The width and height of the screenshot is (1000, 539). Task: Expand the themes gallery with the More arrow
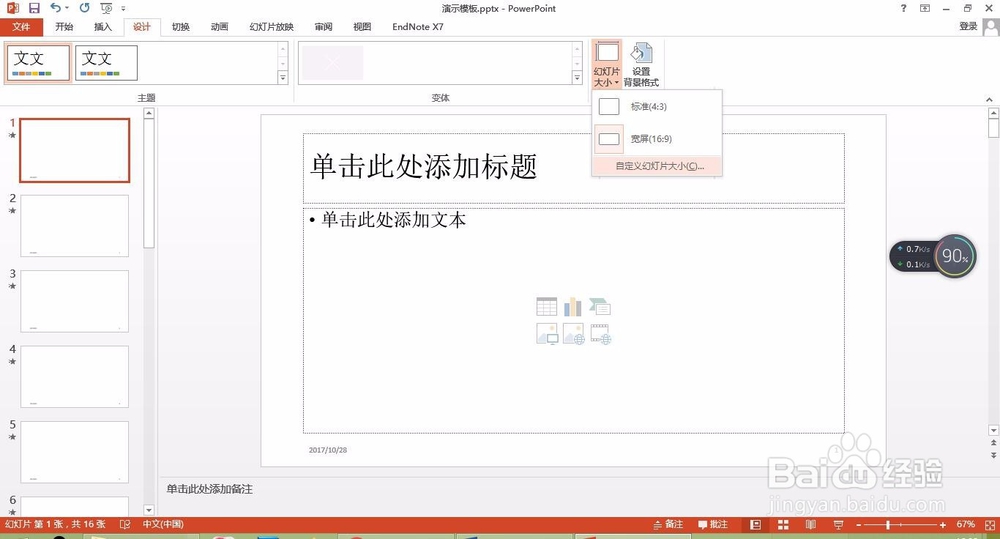tap(283, 77)
